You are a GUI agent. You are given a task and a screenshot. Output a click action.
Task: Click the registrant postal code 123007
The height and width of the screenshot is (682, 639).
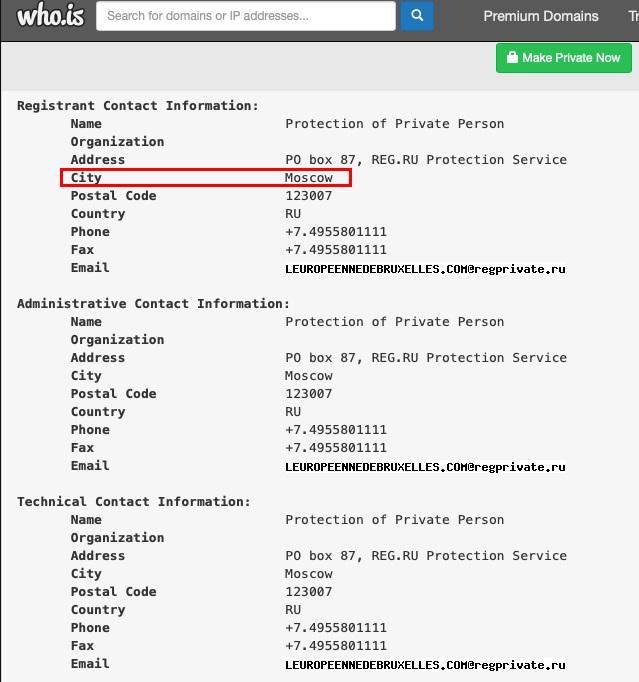[x=308, y=196]
